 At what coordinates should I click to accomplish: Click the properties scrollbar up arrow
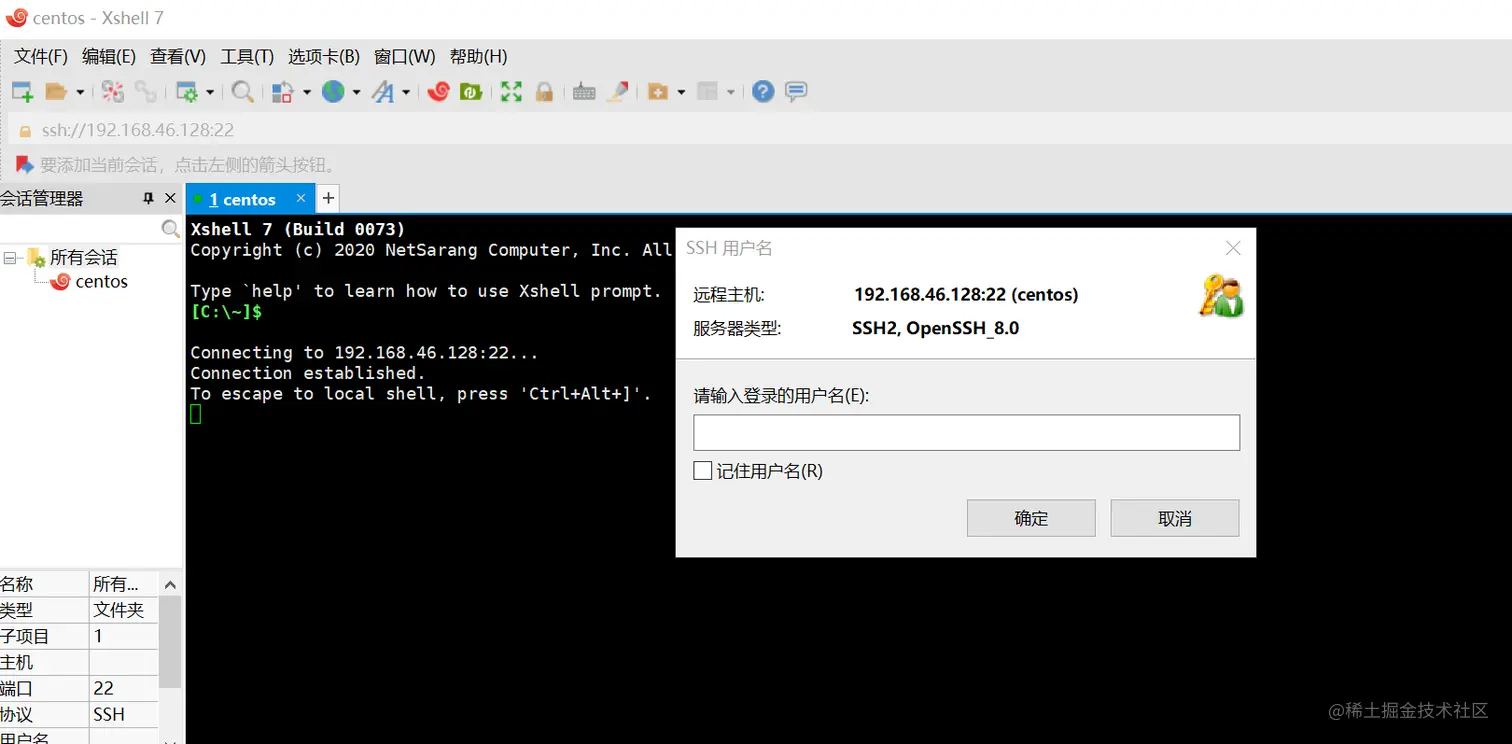click(170, 584)
